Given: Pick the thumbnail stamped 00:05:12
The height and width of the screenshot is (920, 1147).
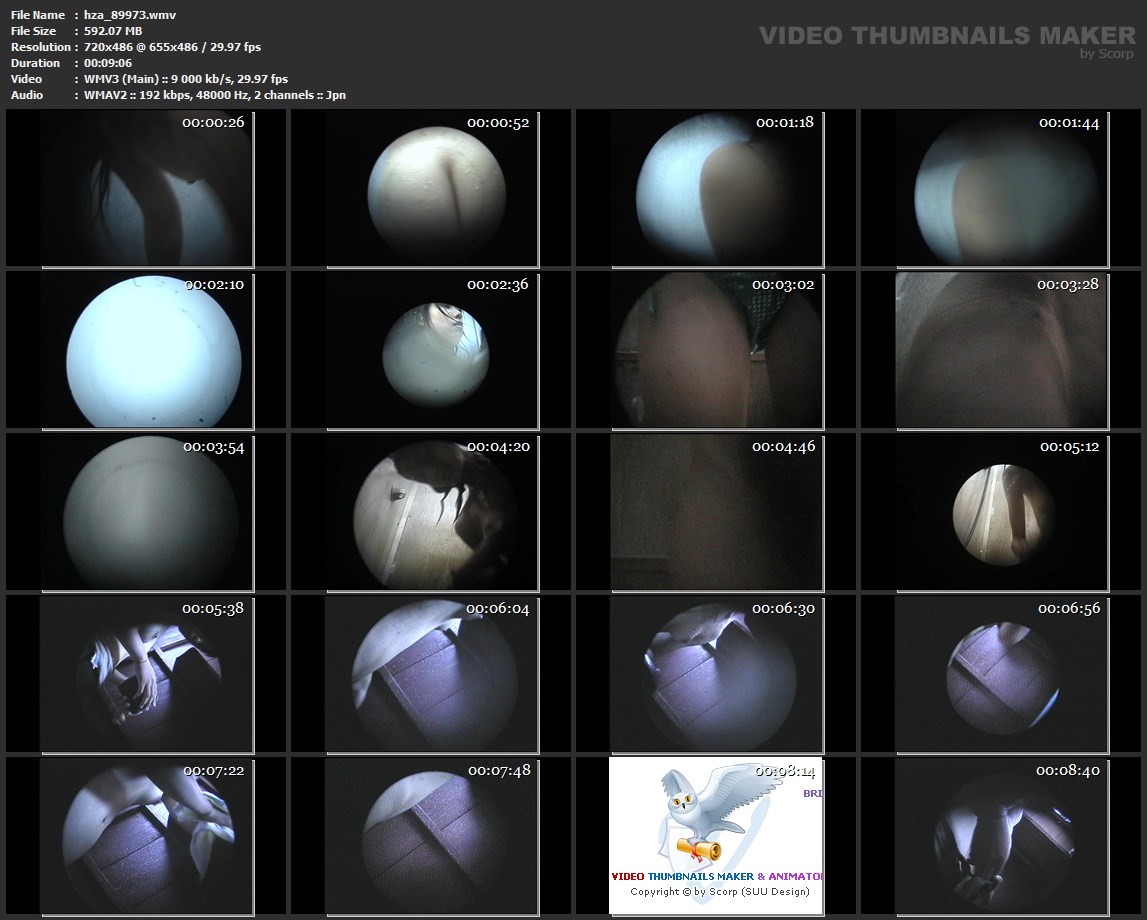Looking at the screenshot, I should click(1001, 512).
